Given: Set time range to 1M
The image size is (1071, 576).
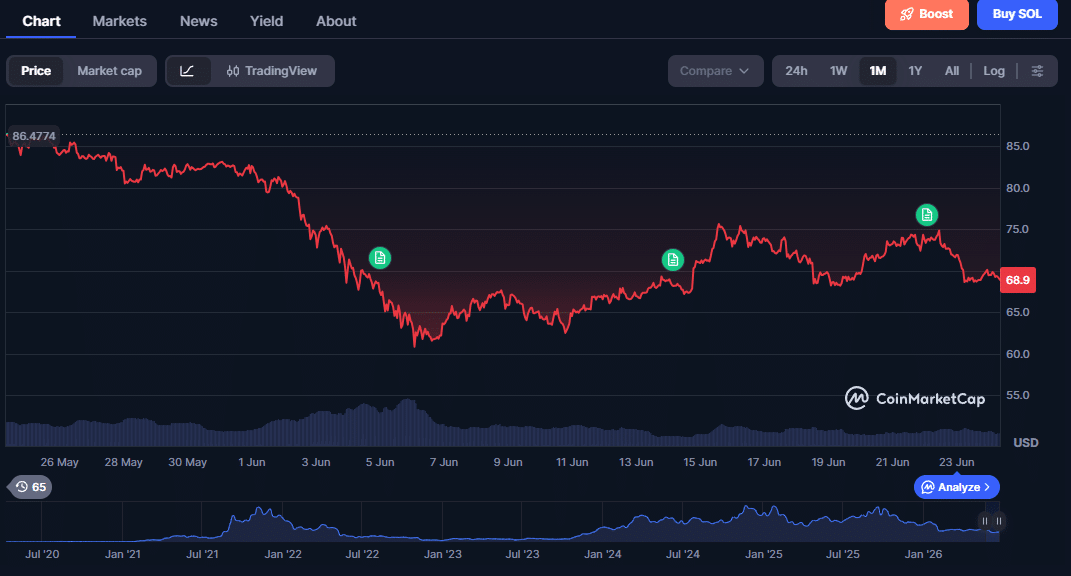Looking at the screenshot, I should [x=878, y=71].
